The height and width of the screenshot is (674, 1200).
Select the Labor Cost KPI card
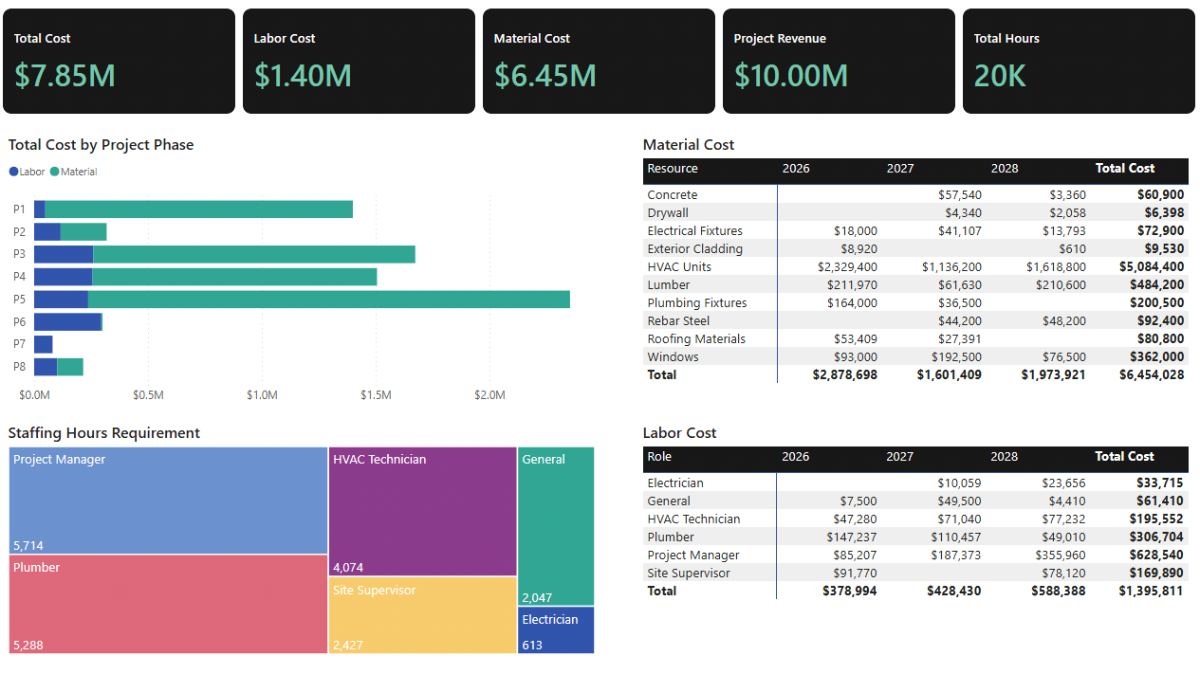(x=359, y=60)
